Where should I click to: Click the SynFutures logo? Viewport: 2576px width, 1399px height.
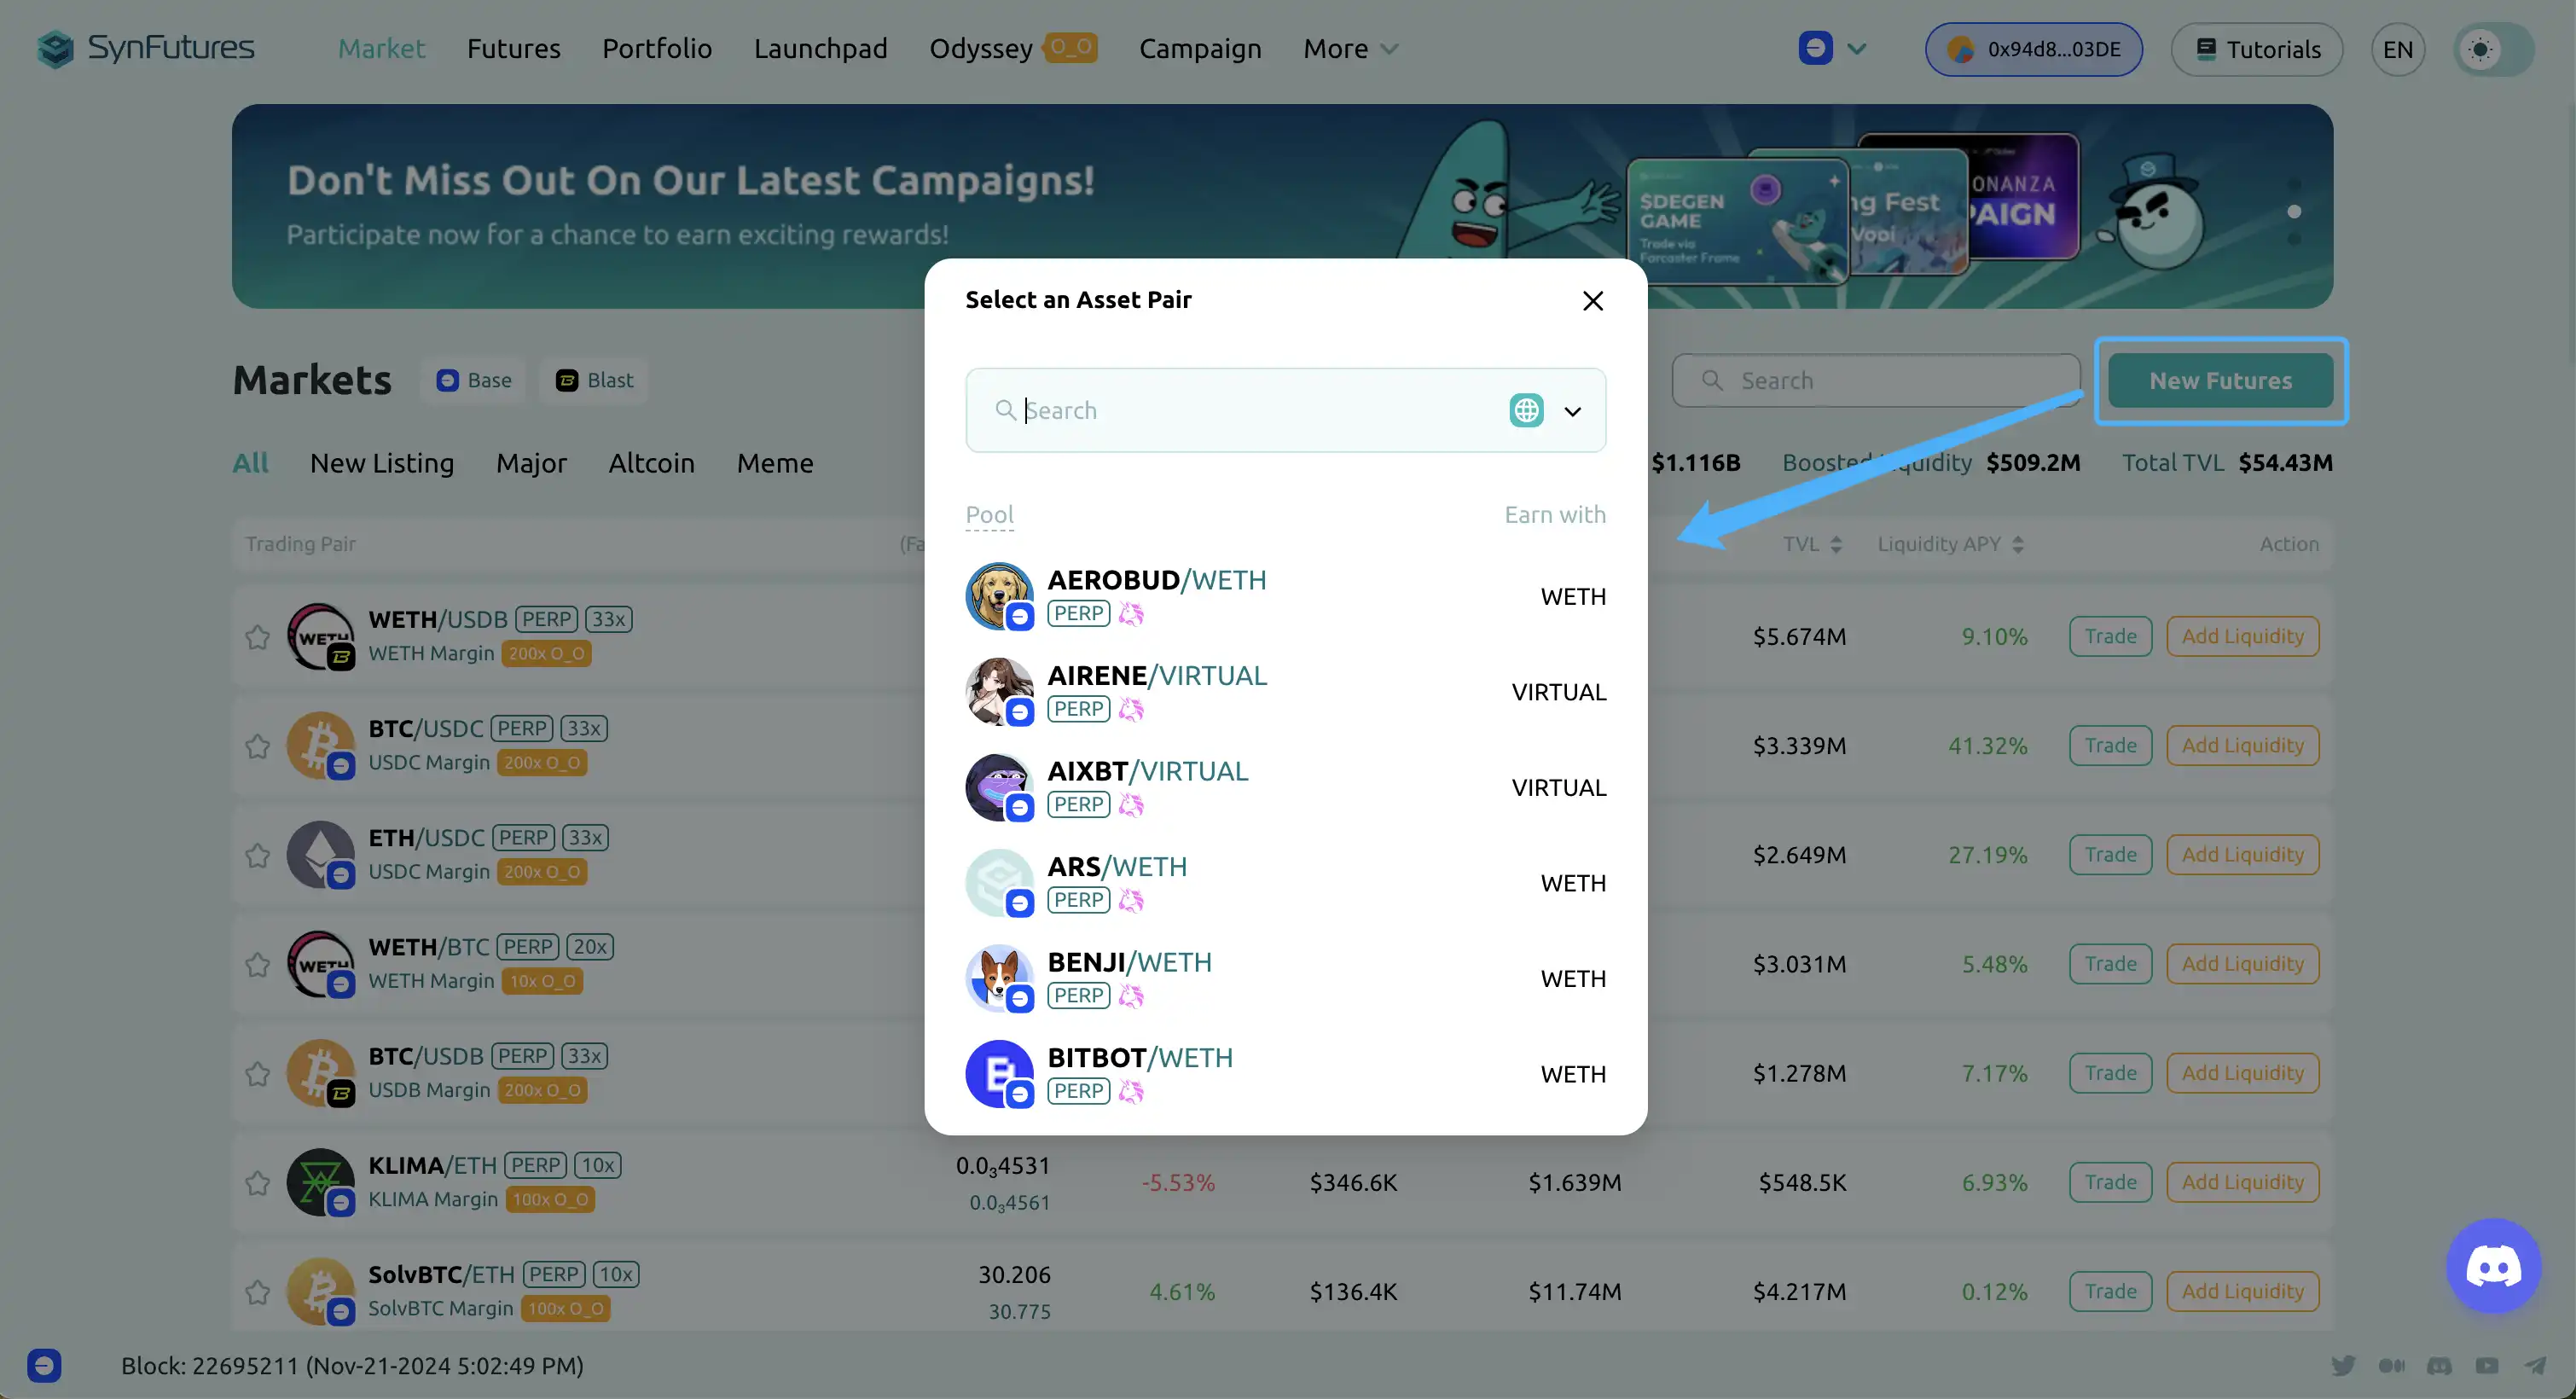pos(146,48)
